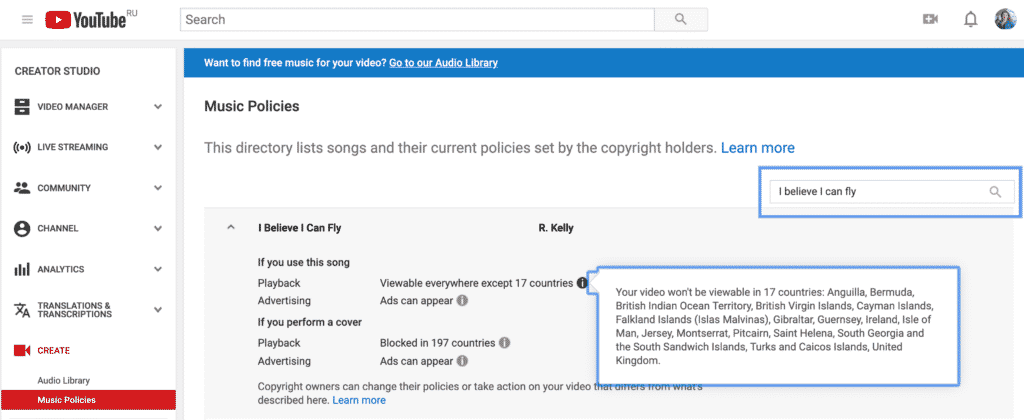Expand Translations & Transcriptions section
Viewport: 1024px width, 420px height.
(157, 310)
